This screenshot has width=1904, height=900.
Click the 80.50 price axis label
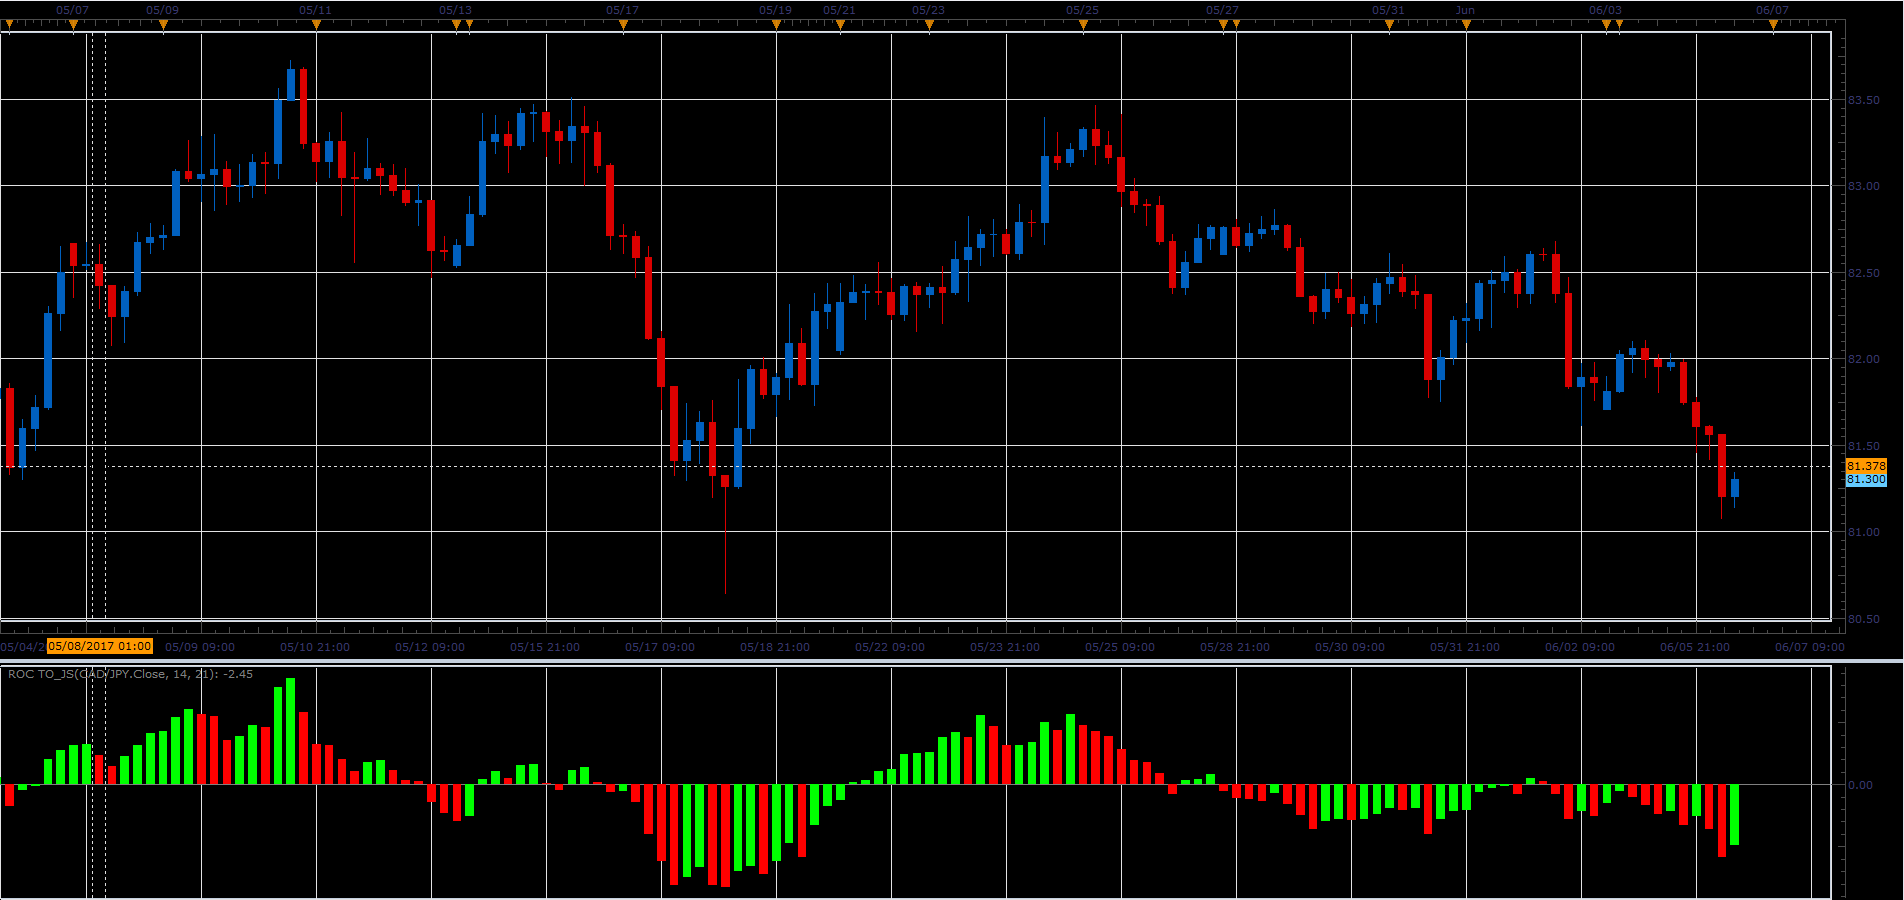click(x=1863, y=619)
